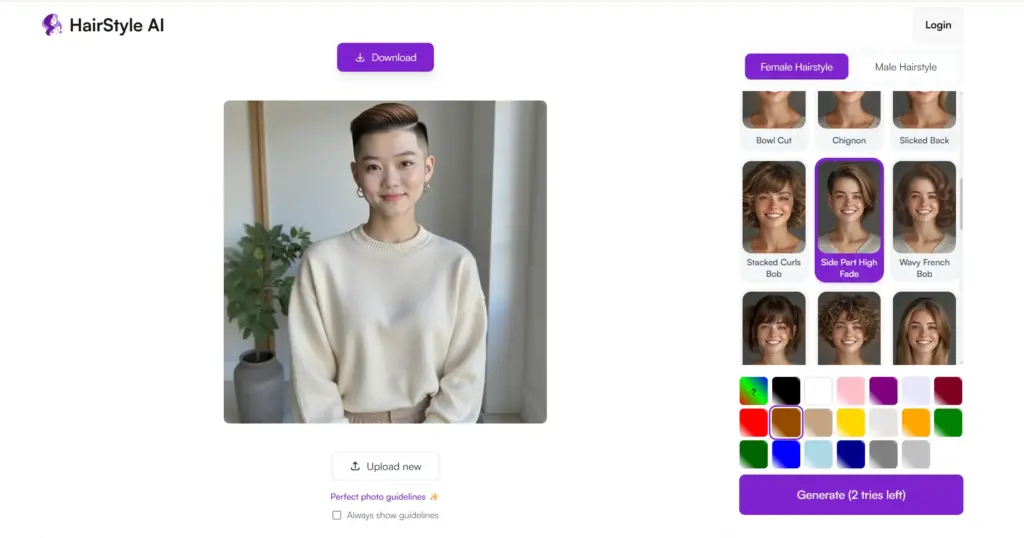
Task: Choose the light gray swatch beside yellow
Action: click(883, 422)
